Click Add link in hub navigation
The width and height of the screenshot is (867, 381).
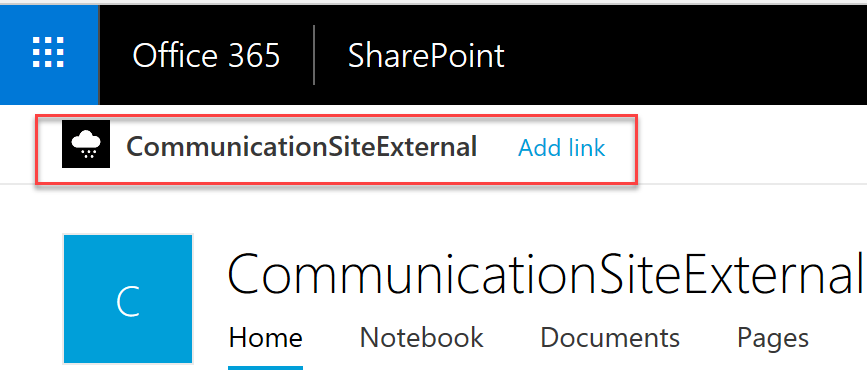point(561,148)
